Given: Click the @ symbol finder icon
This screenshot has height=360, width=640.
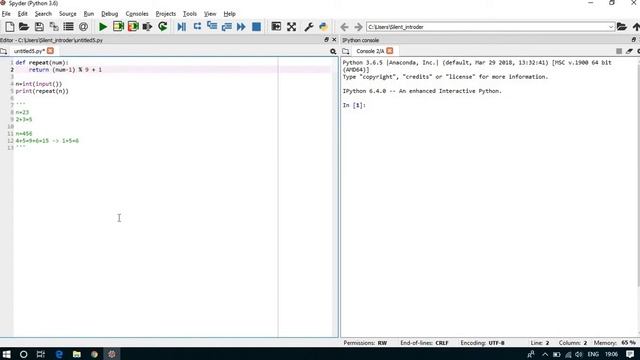Looking at the screenshot, I should (x=83, y=27).
